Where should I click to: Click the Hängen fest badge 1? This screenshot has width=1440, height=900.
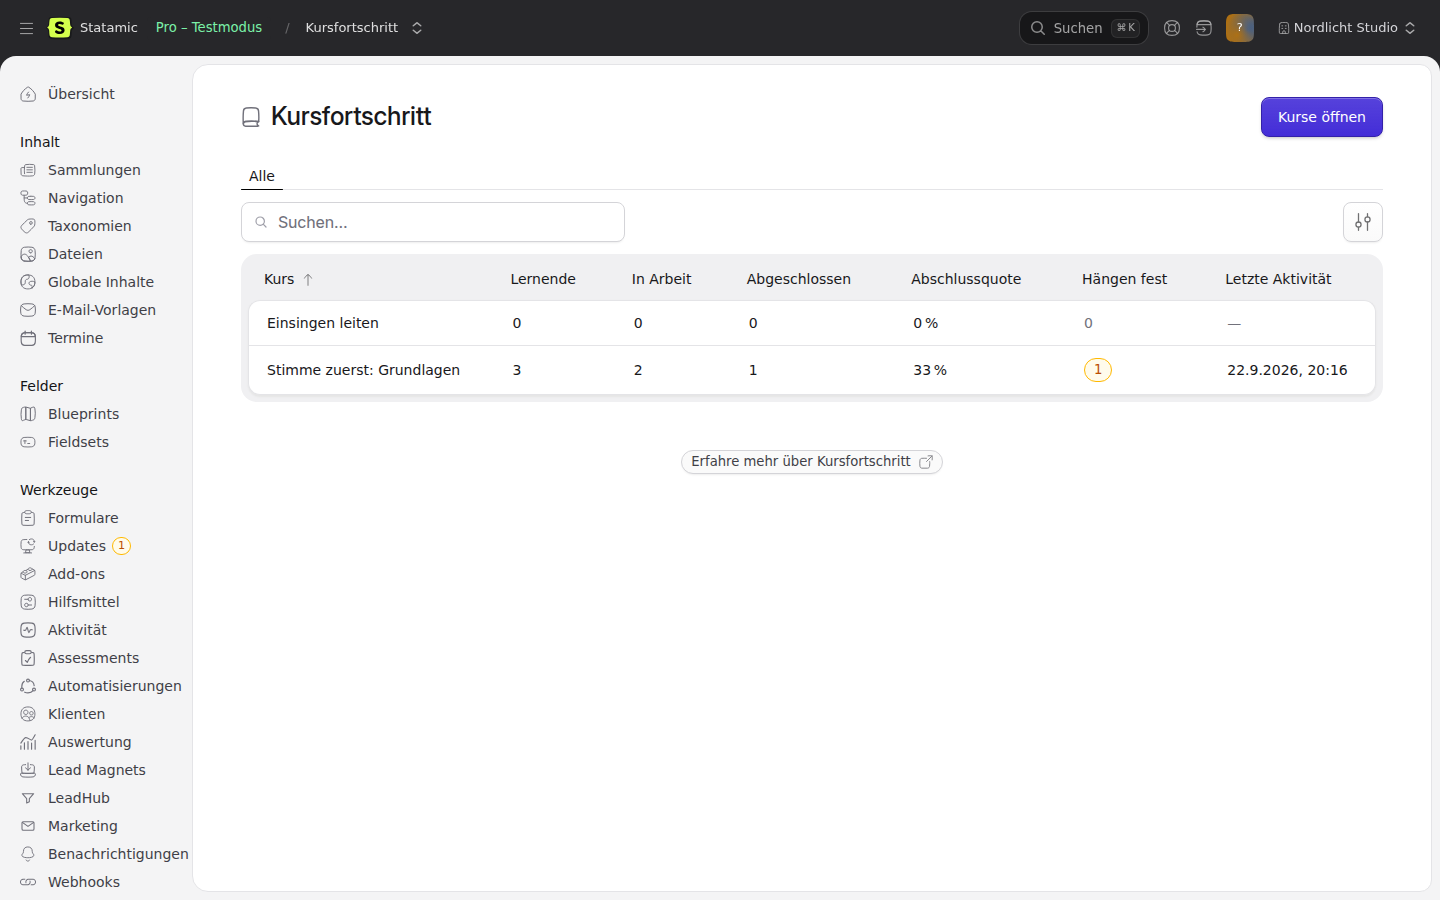pos(1098,370)
